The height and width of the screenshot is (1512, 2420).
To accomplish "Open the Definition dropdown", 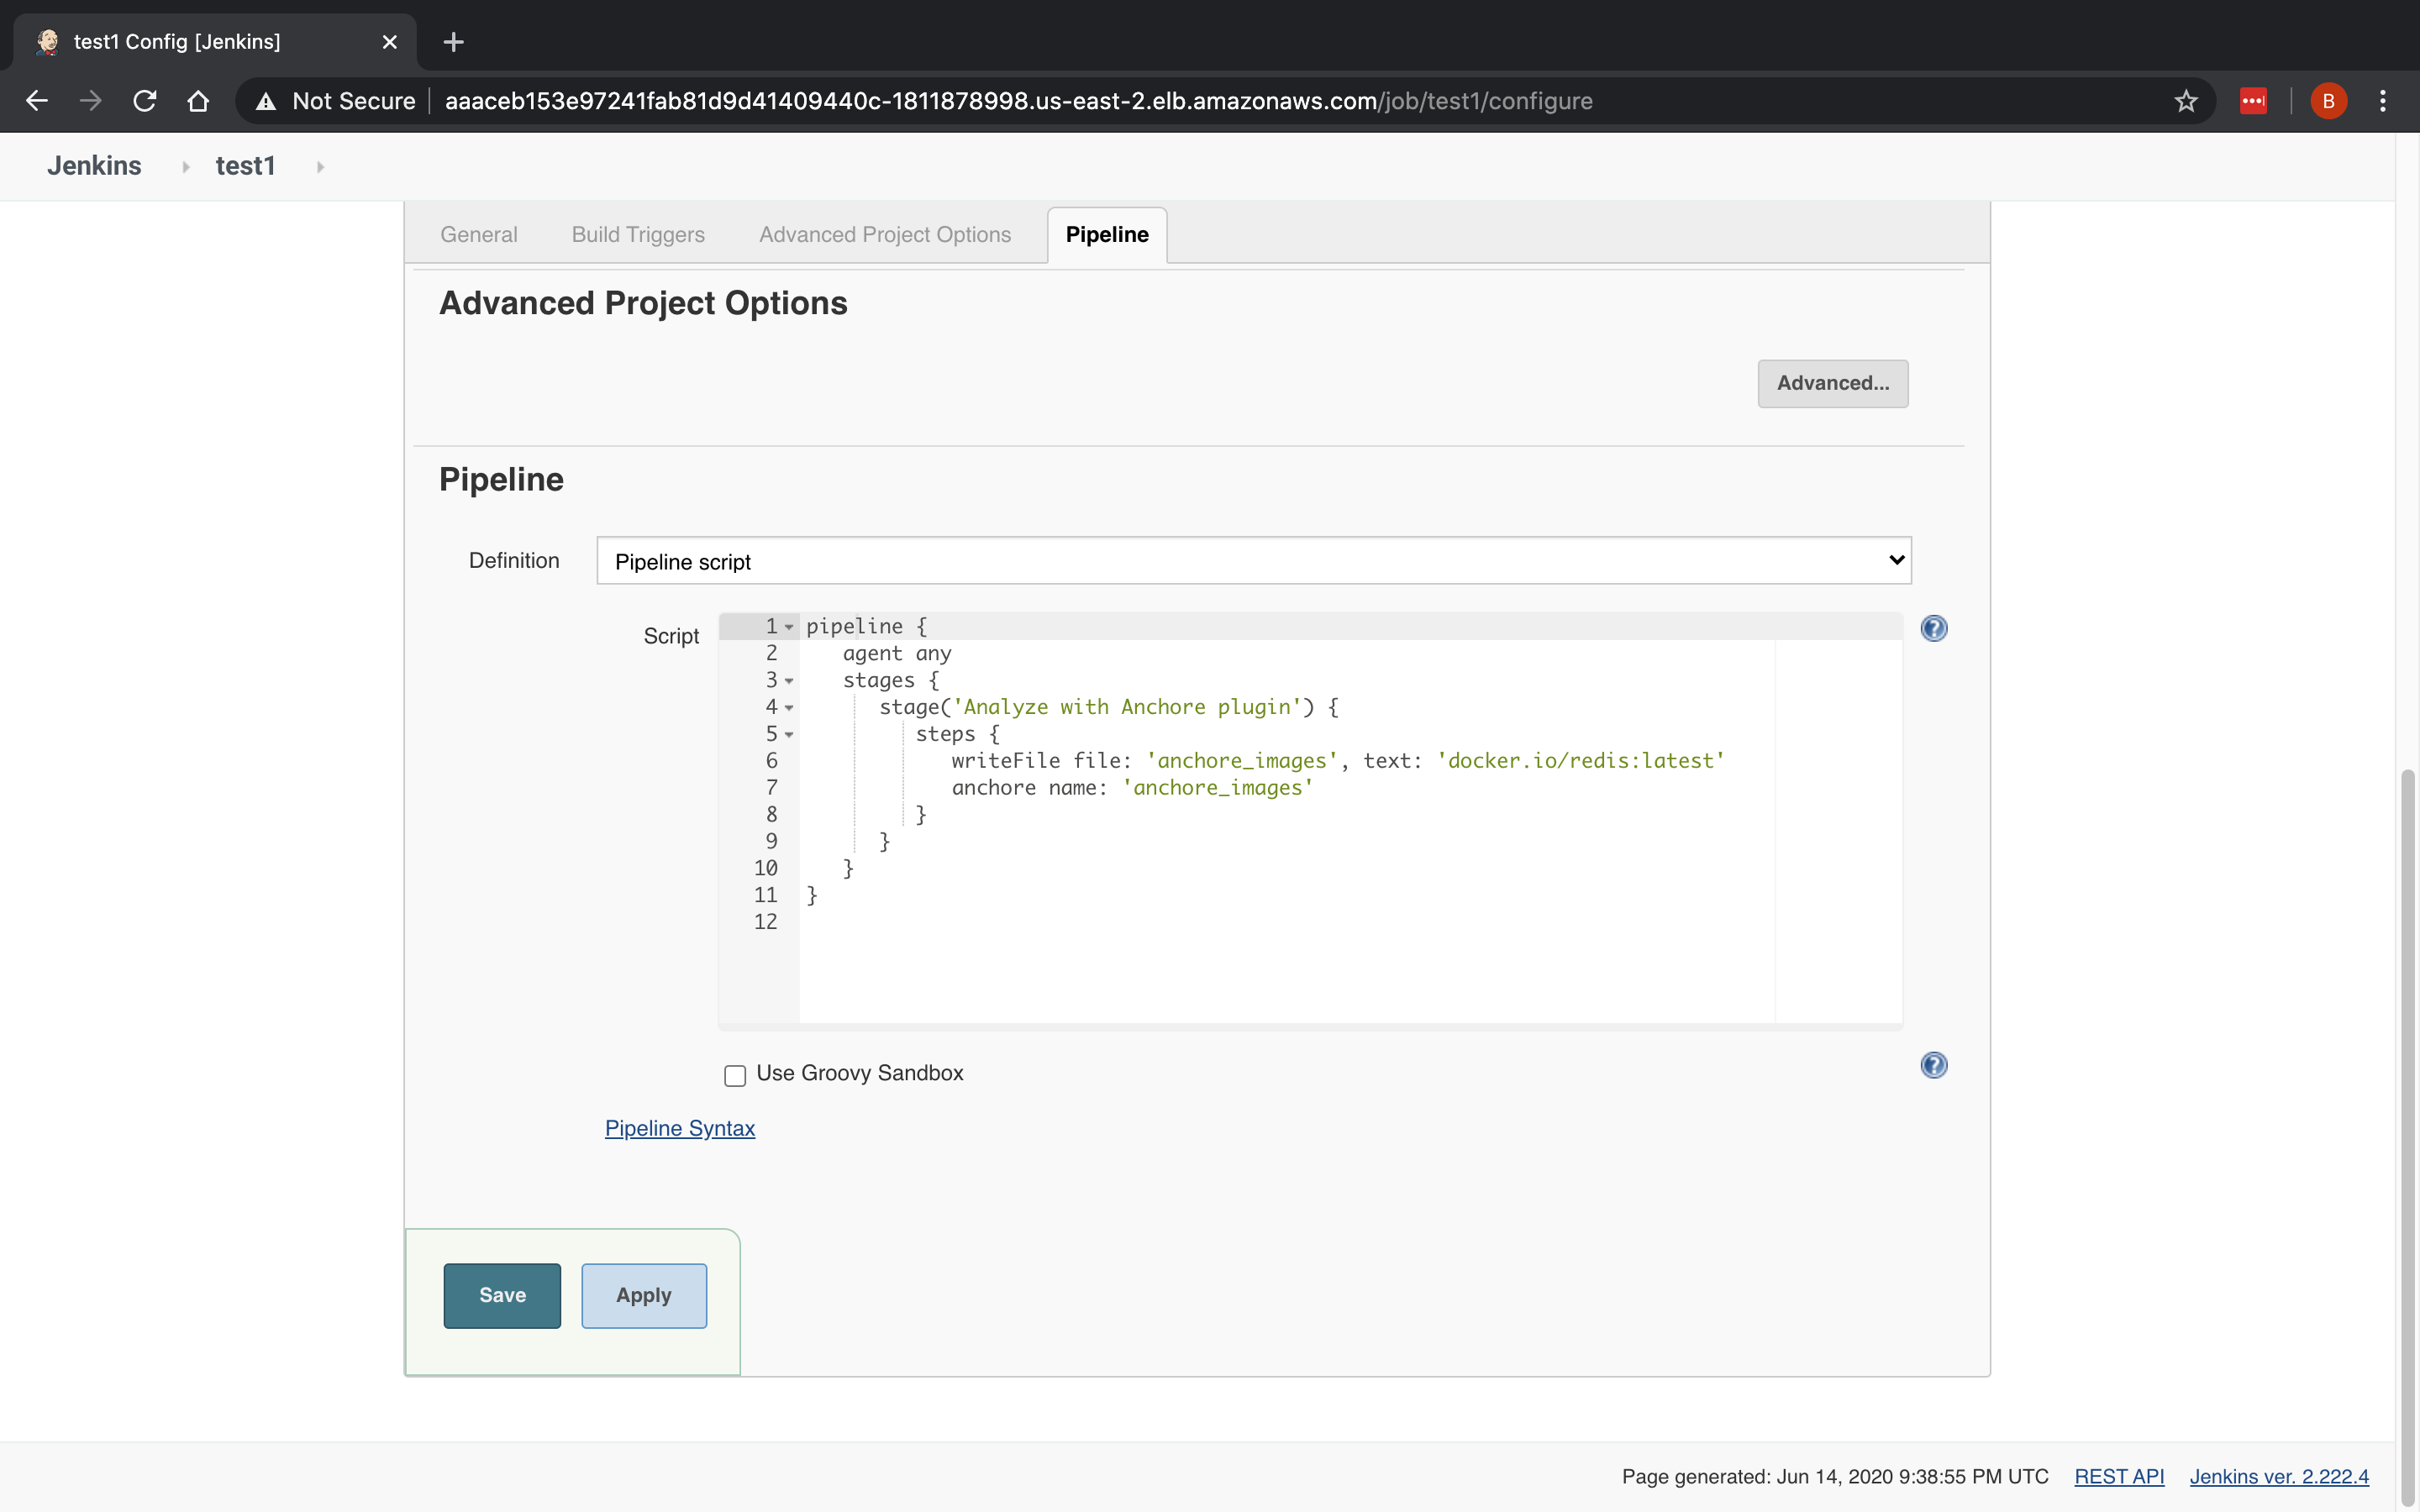I will click(1254, 561).
